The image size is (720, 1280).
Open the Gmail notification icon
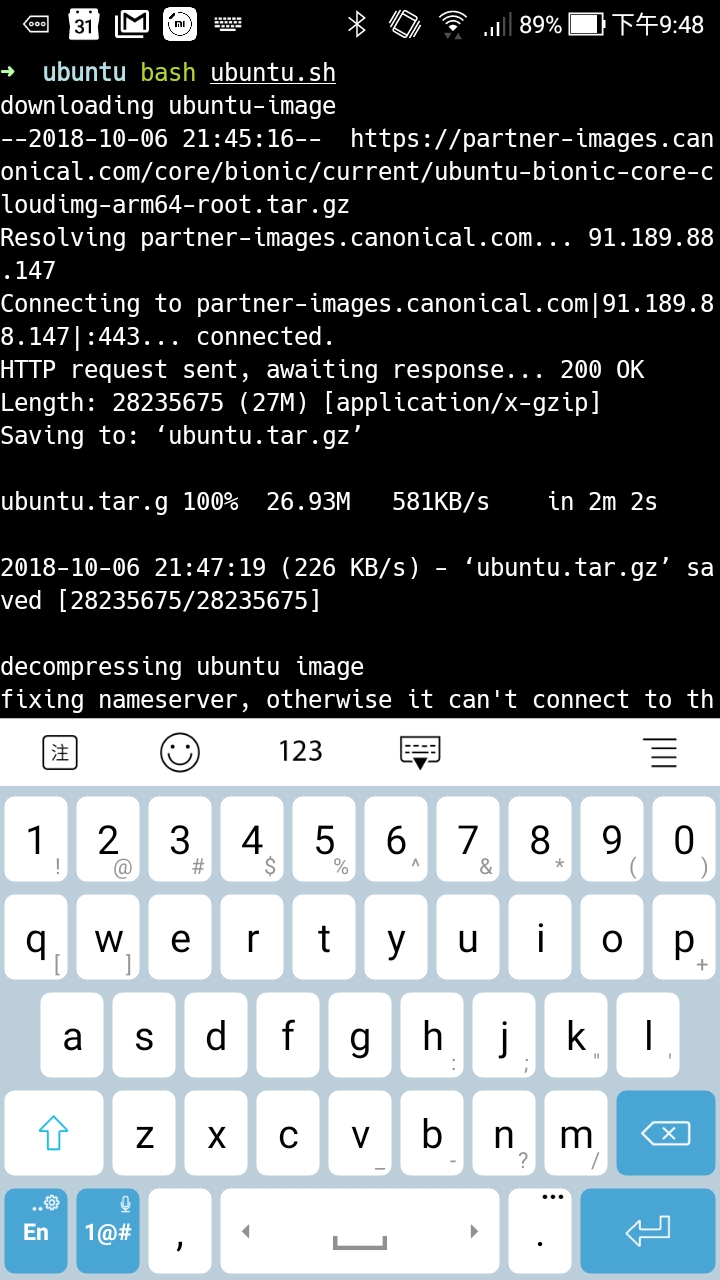pyautogui.click(x=132, y=24)
